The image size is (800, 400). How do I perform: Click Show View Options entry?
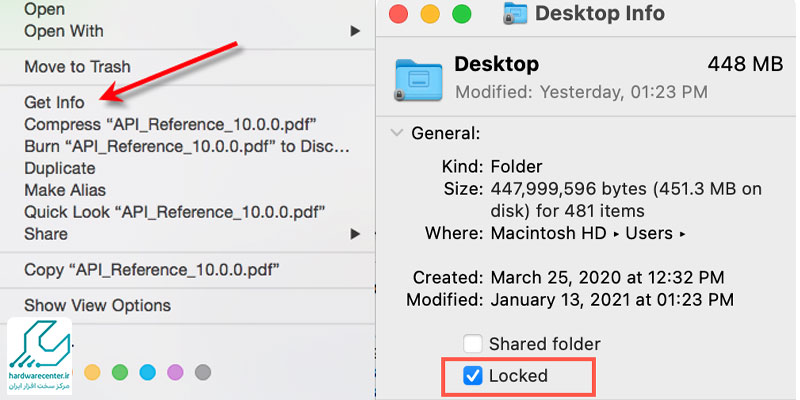[97, 305]
